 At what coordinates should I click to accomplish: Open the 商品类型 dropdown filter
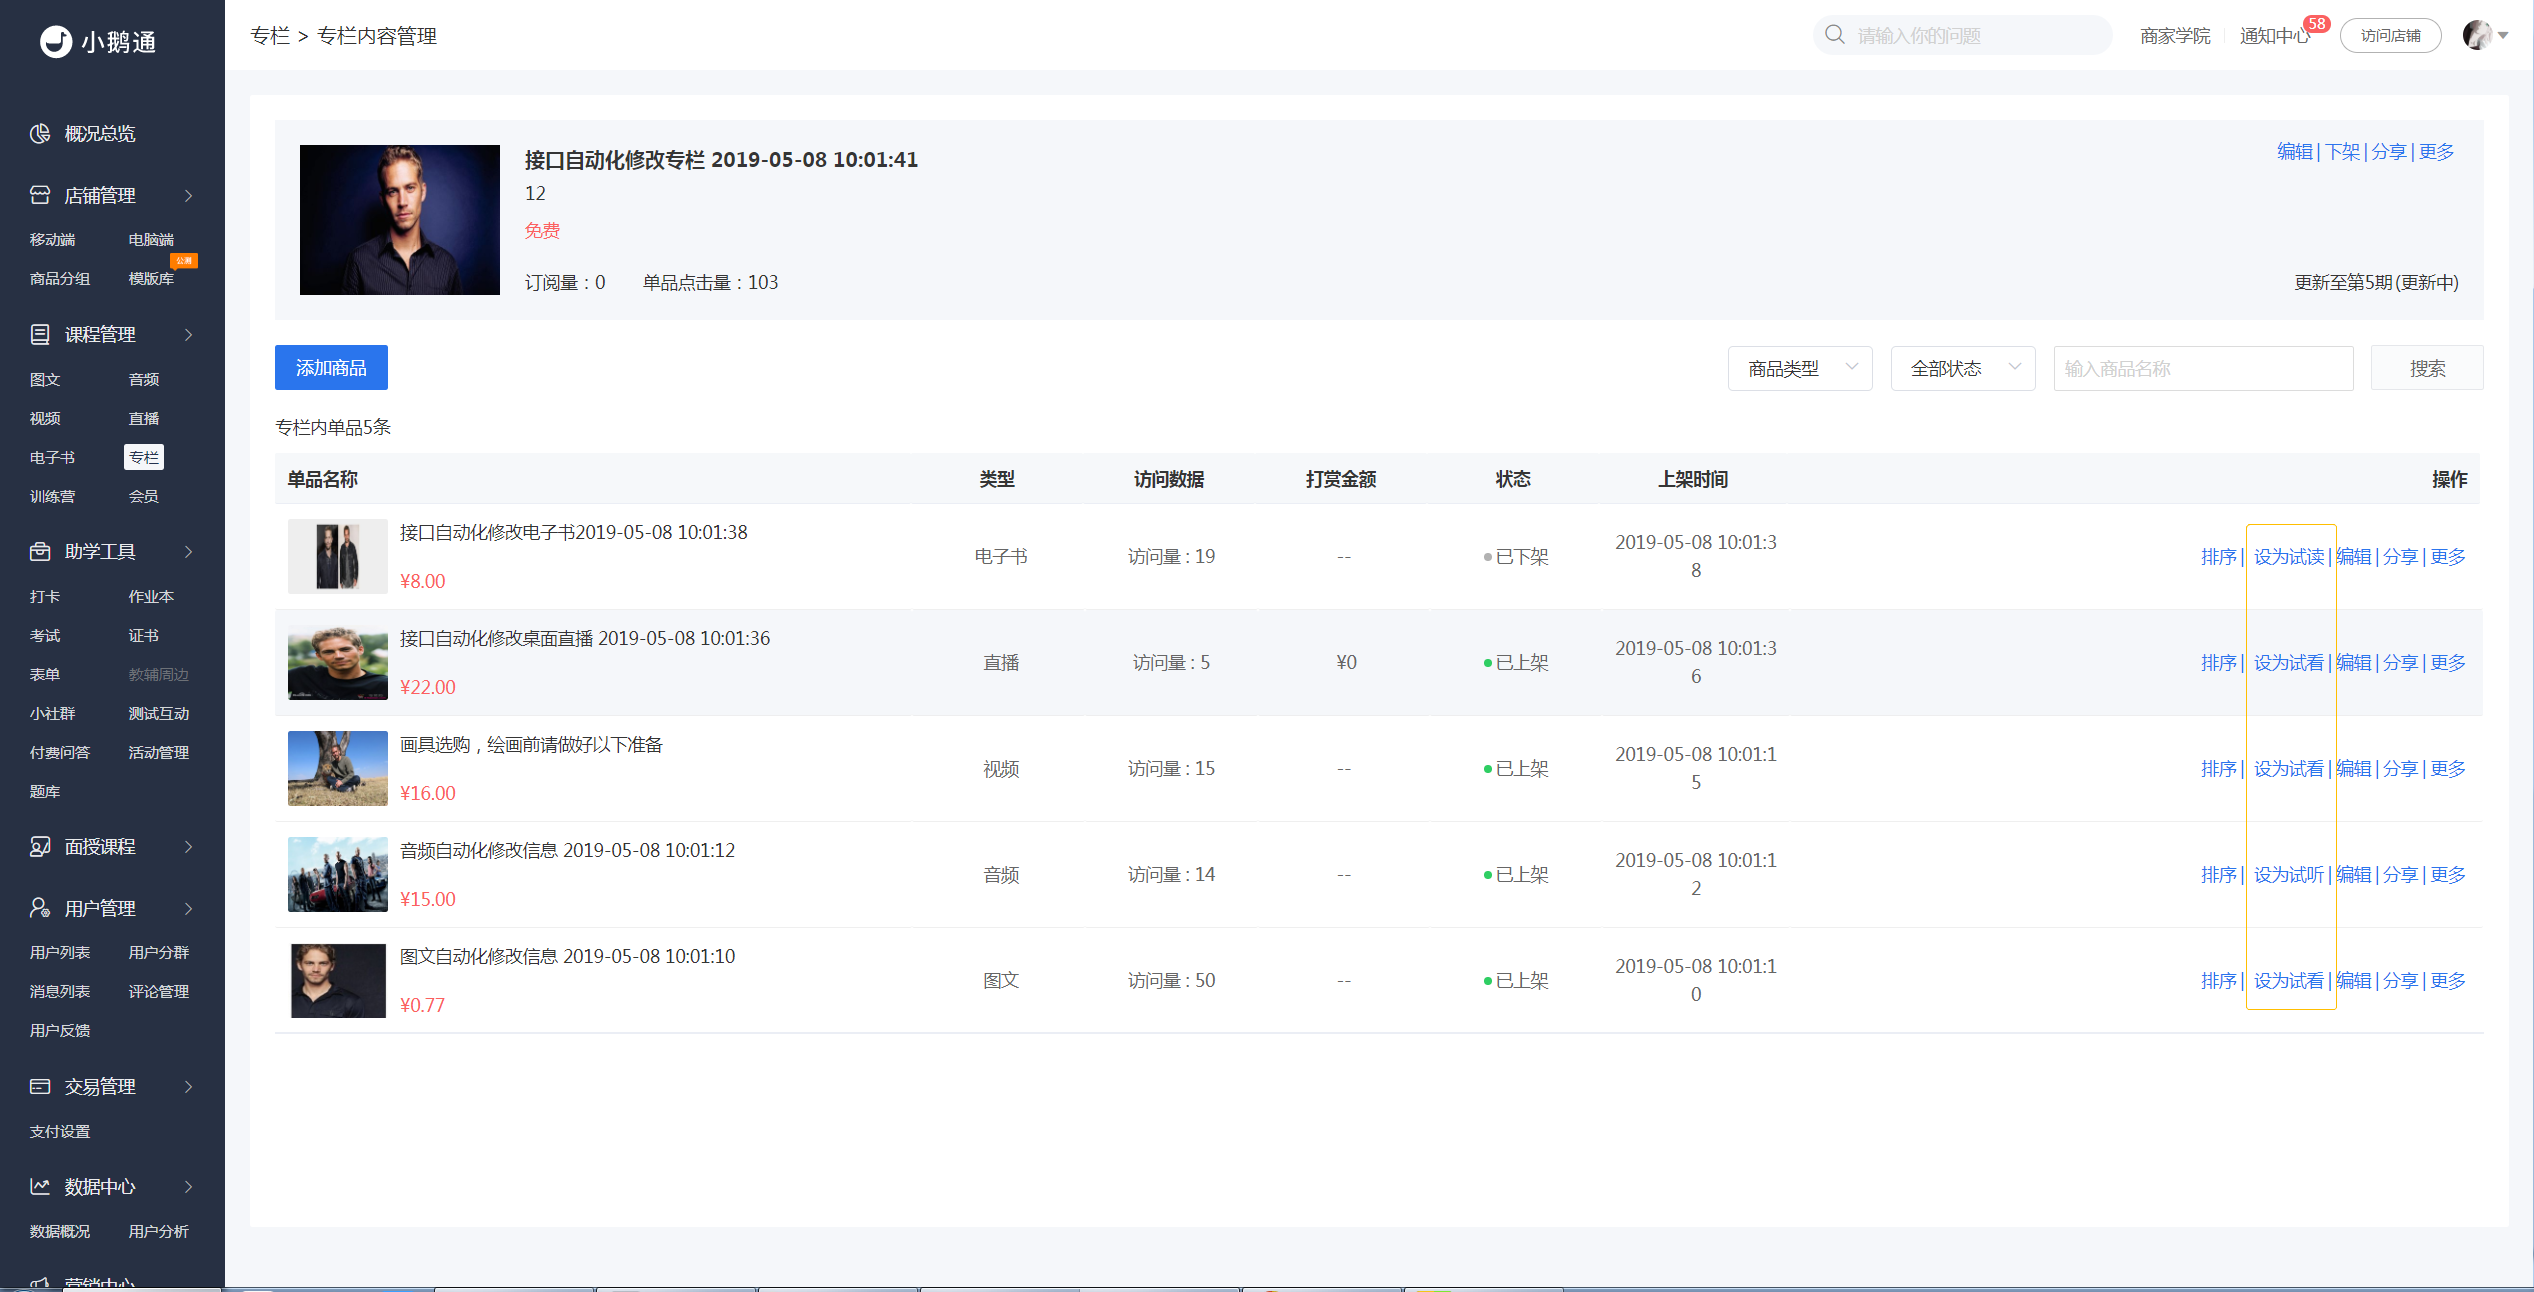pyautogui.click(x=1800, y=368)
